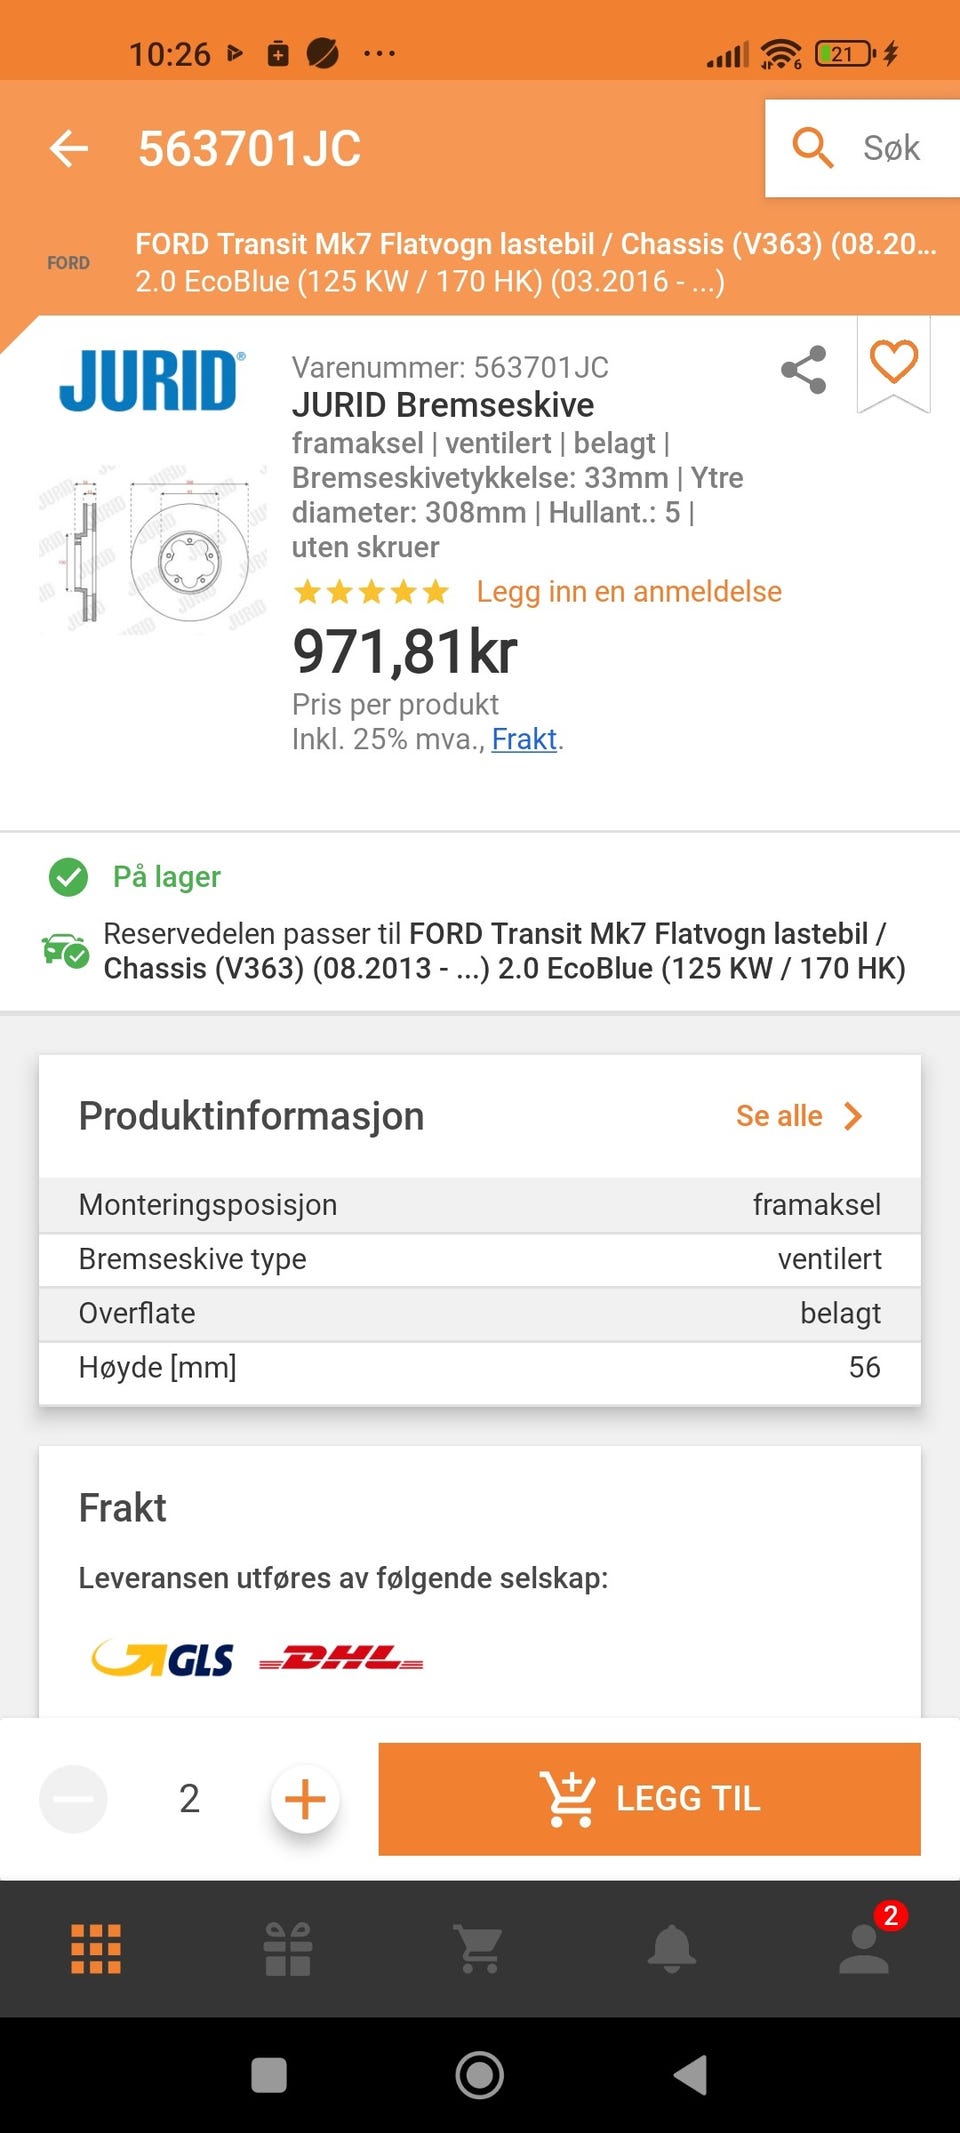
Task: Open the gift offers tab in the bottom bar
Action: [x=288, y=1949]
